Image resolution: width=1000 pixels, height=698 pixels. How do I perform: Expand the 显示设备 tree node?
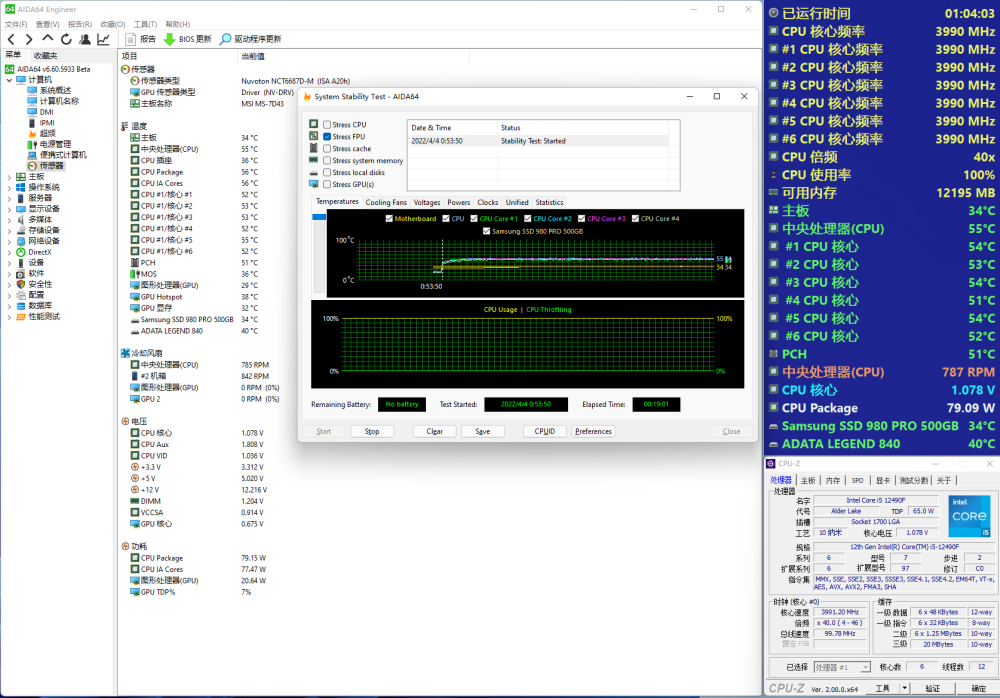pyautogui.click(x=10, y=209)
